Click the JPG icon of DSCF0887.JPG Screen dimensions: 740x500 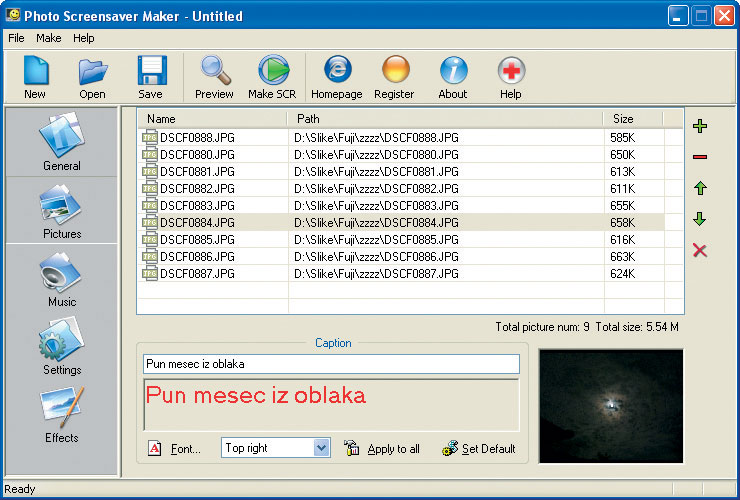(150, 273)
